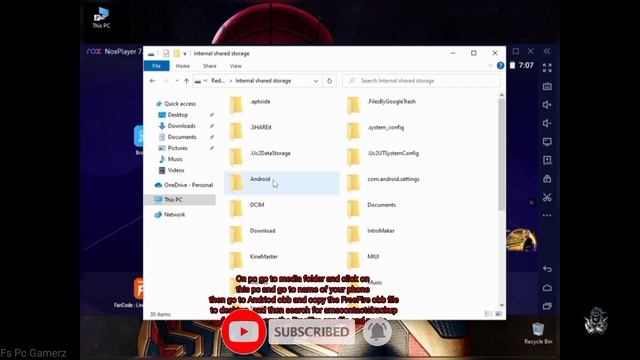Click NoxPlayer fullscreen icon
The image size is (640, 360).
pos(547,68)
